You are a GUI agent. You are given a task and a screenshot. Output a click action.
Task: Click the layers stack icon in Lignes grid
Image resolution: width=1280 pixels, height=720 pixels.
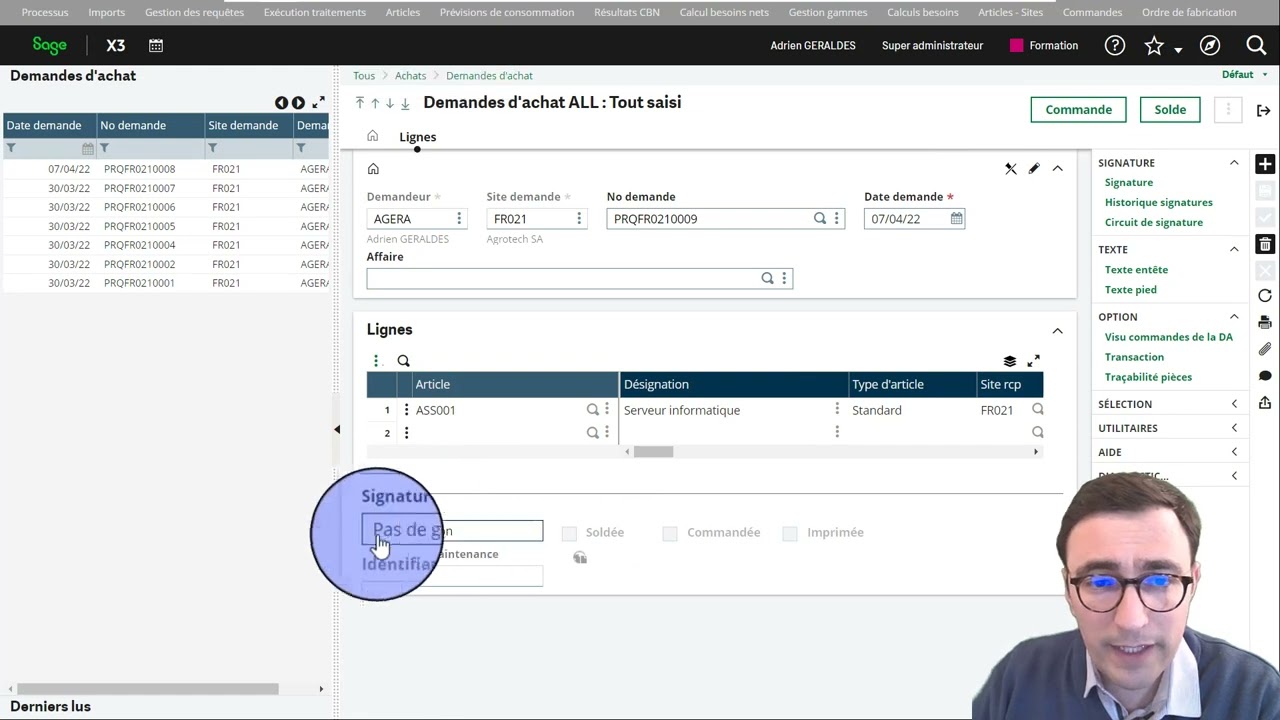click(x=1010, y=361)
